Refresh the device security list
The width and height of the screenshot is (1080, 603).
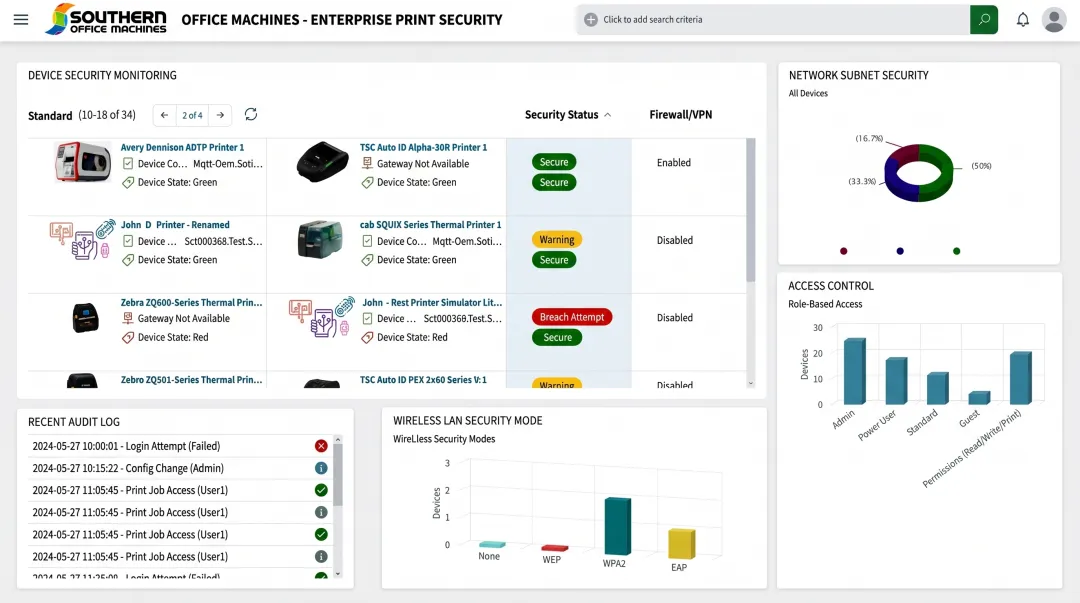click(251, 114)
